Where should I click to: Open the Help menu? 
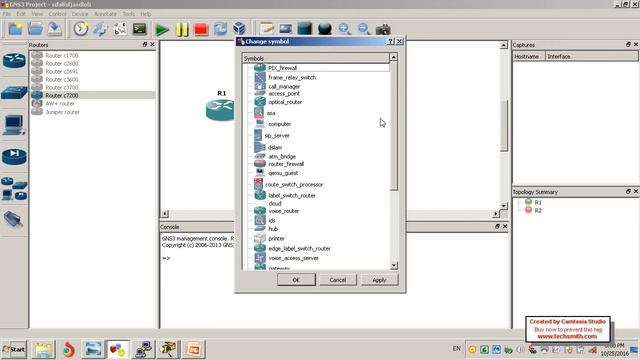pyautogui.click(x=146, y=13)
